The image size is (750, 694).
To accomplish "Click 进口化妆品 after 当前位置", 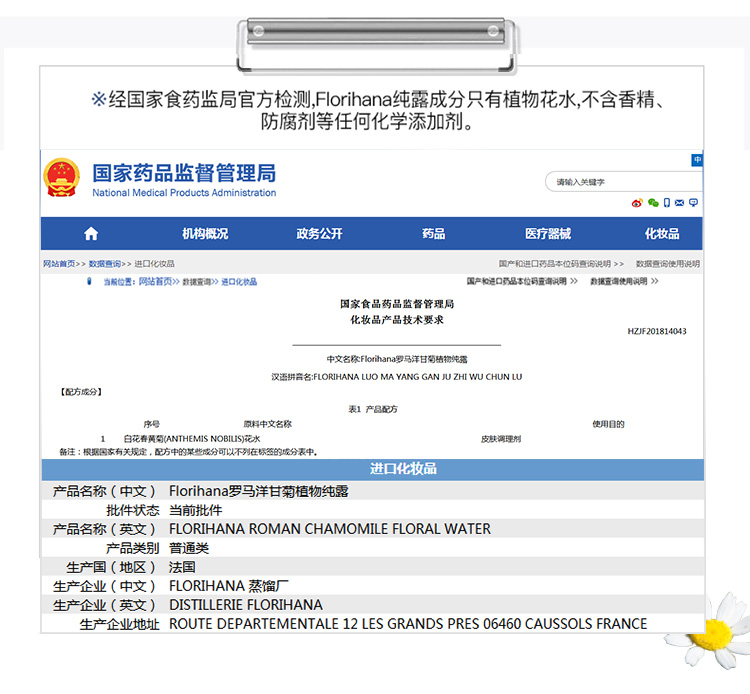I will click(239, 282).
